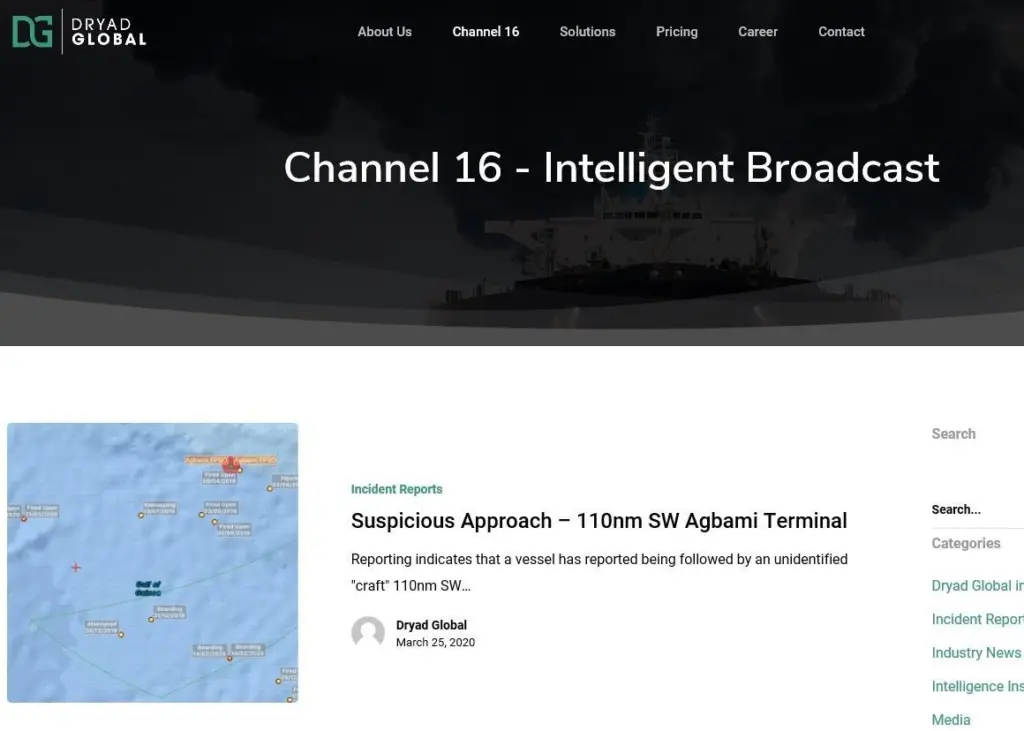Viewport: 1024px width, 731px height.
Task: Navigate to the Pricing page
Action: coord(677,31)
